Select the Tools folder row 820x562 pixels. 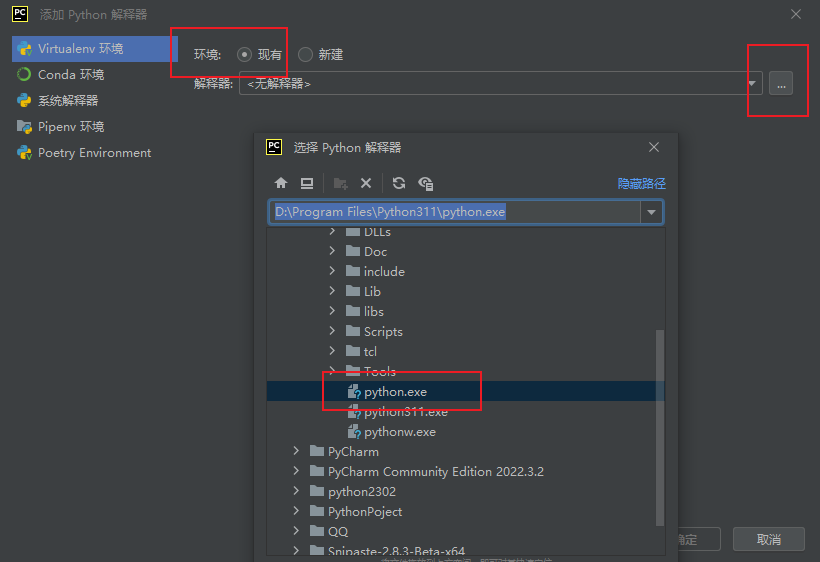tap(465, 372)
